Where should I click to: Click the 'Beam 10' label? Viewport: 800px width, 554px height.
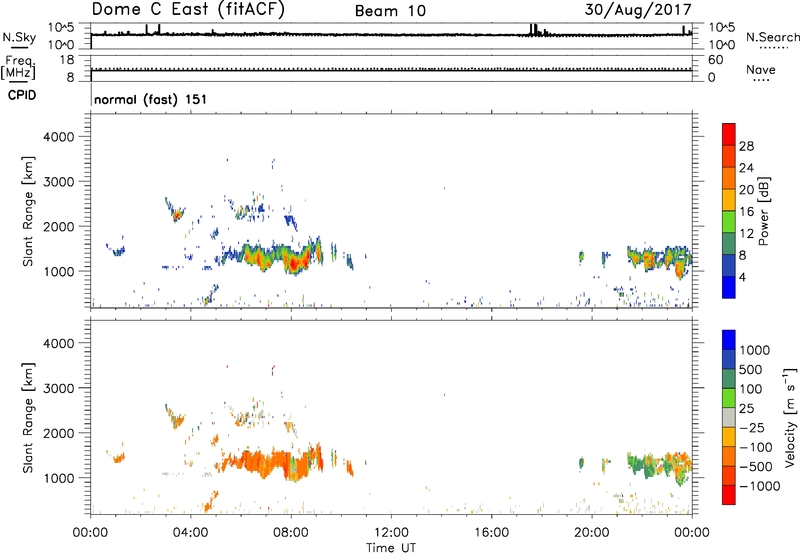point(390,11)
